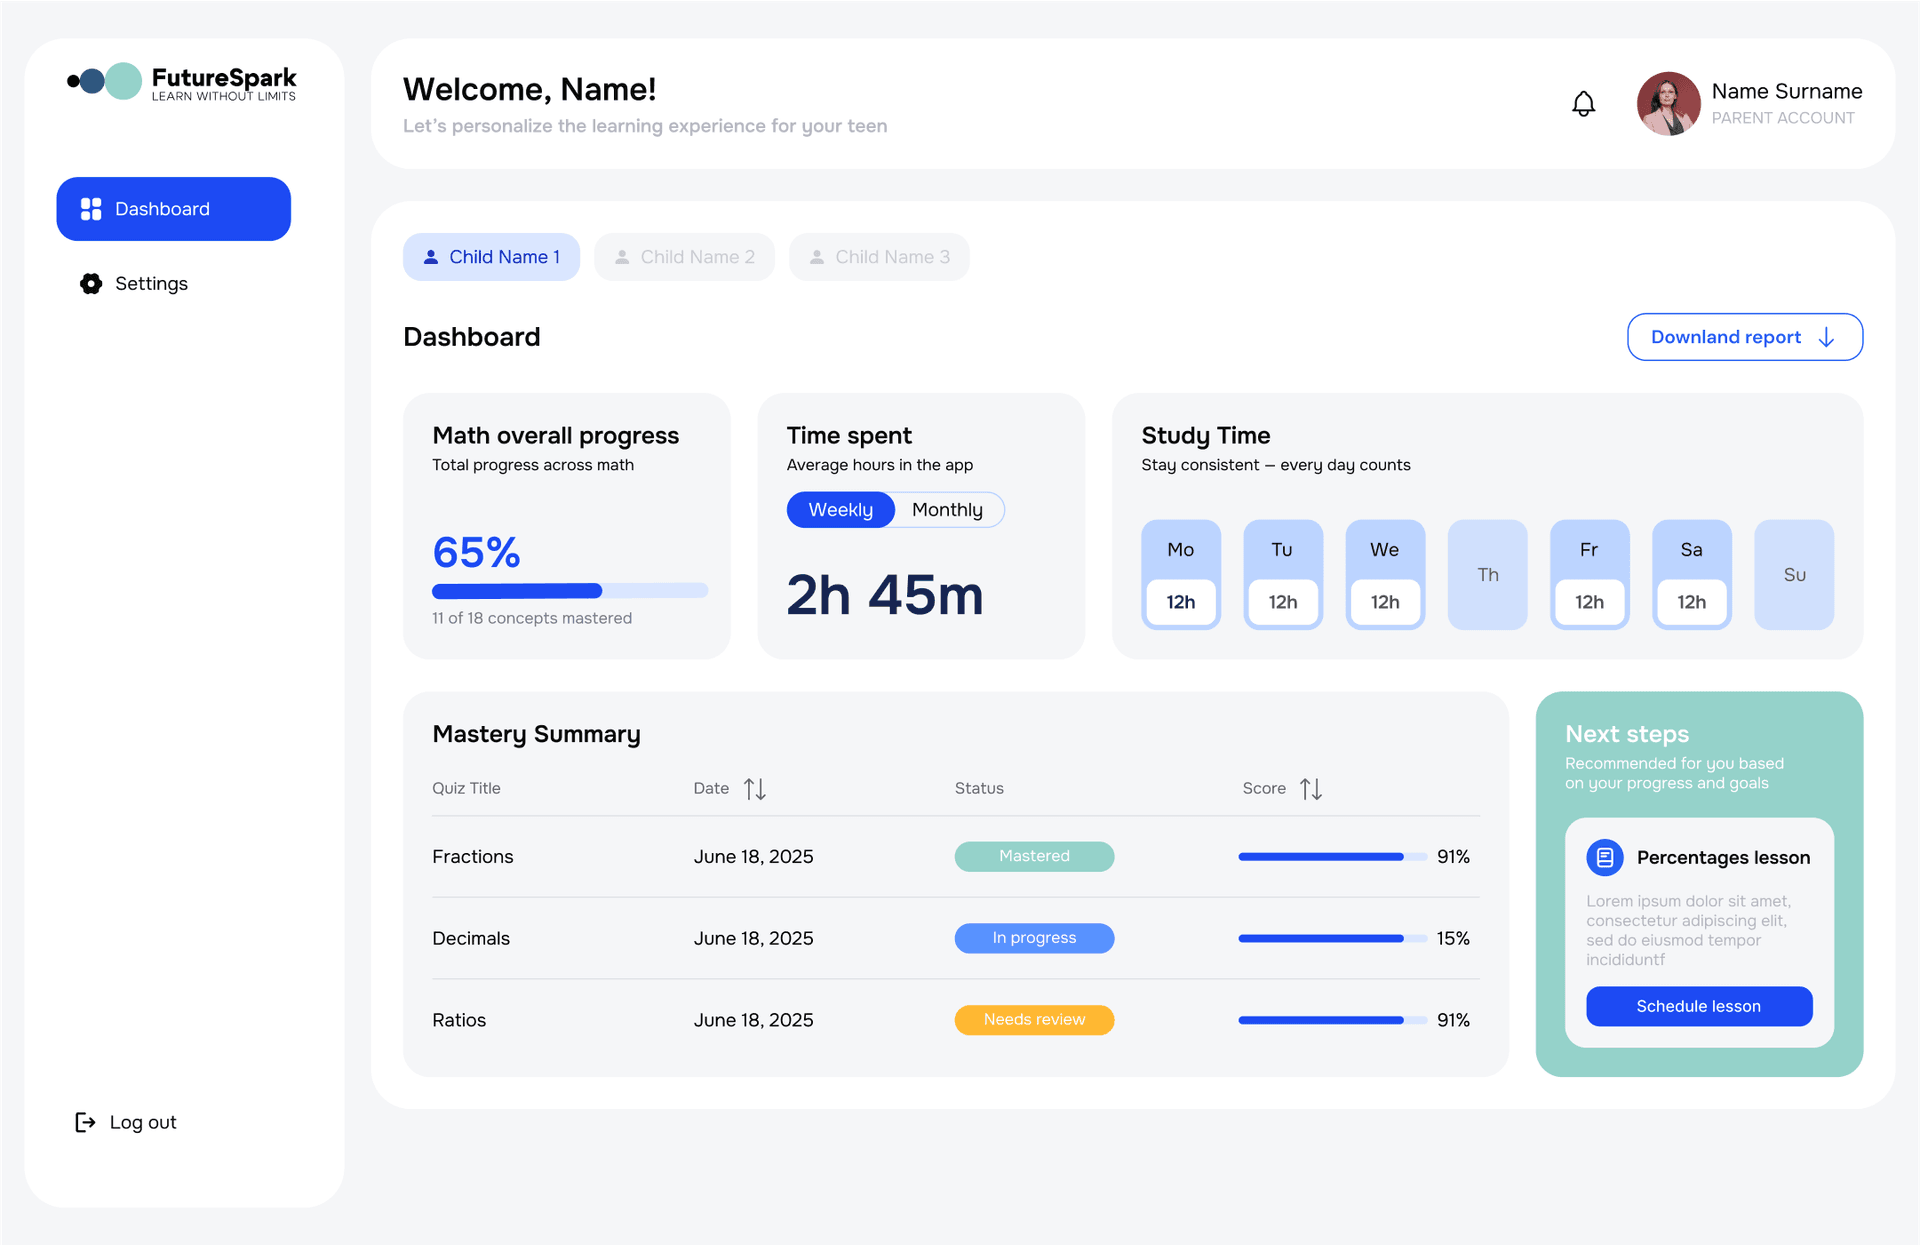Select the Dashboard grid icon in sidebar
The height and width of the screenshot is (1245, 1920).
coord(91,208)
